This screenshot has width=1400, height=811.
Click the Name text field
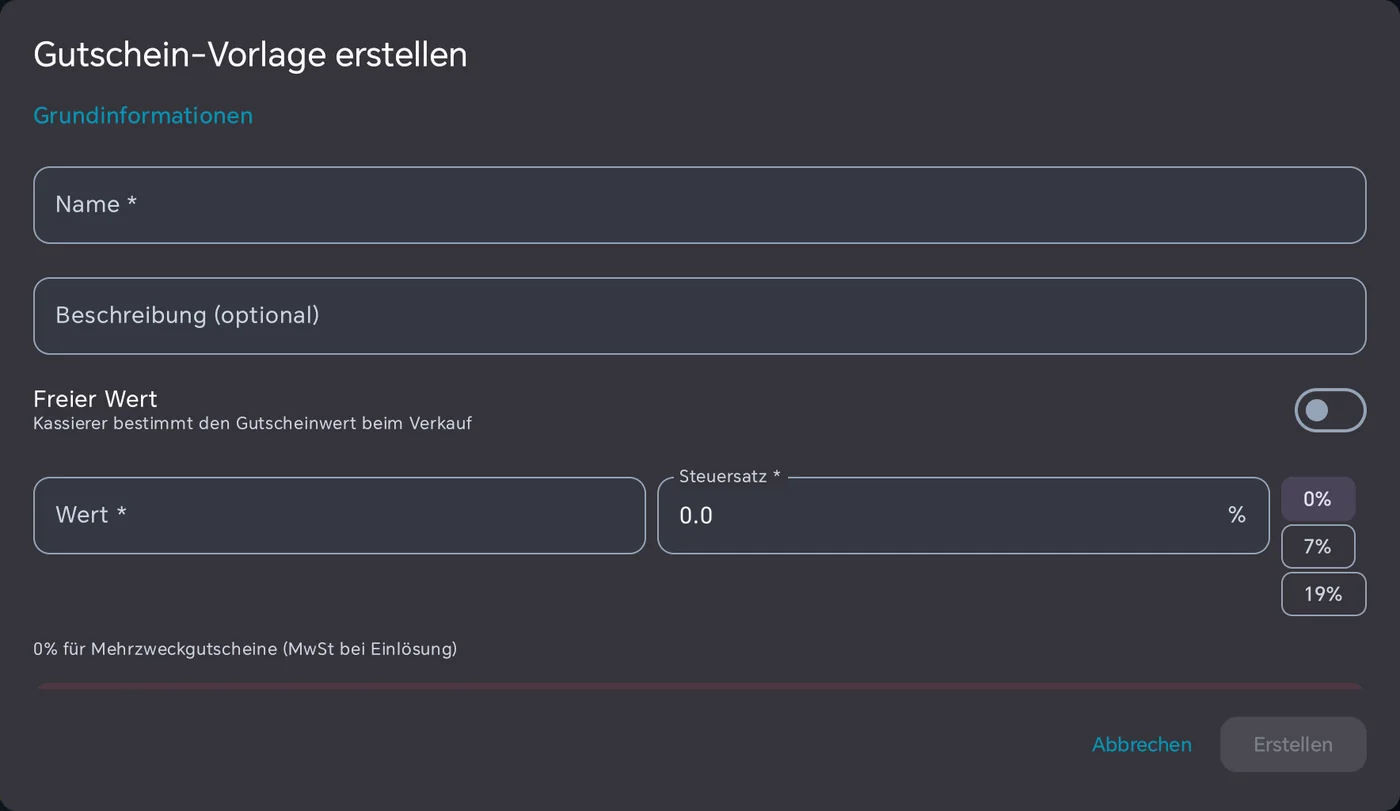[x=699, y=205]
